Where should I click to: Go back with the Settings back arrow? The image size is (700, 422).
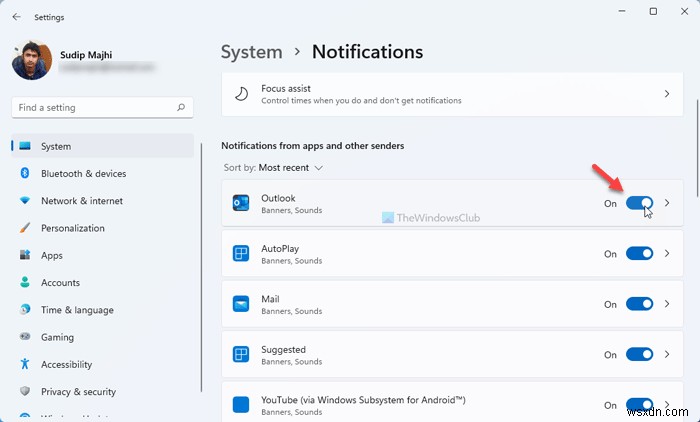pyautogui.click(x=17, y=17)
